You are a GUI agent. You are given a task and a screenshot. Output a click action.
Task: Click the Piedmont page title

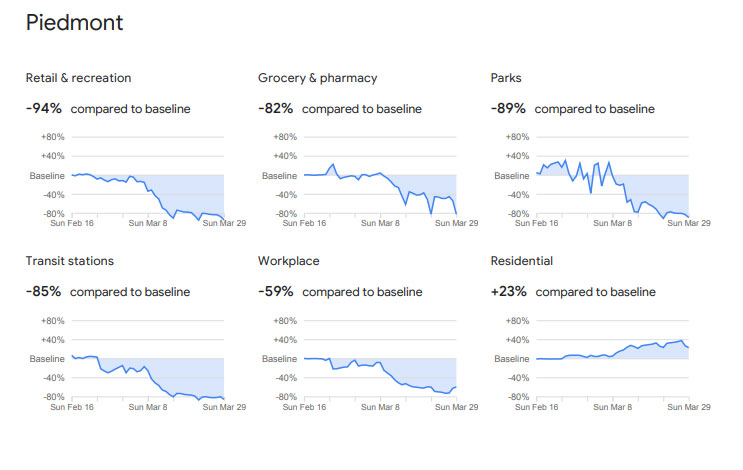[74, 23]
